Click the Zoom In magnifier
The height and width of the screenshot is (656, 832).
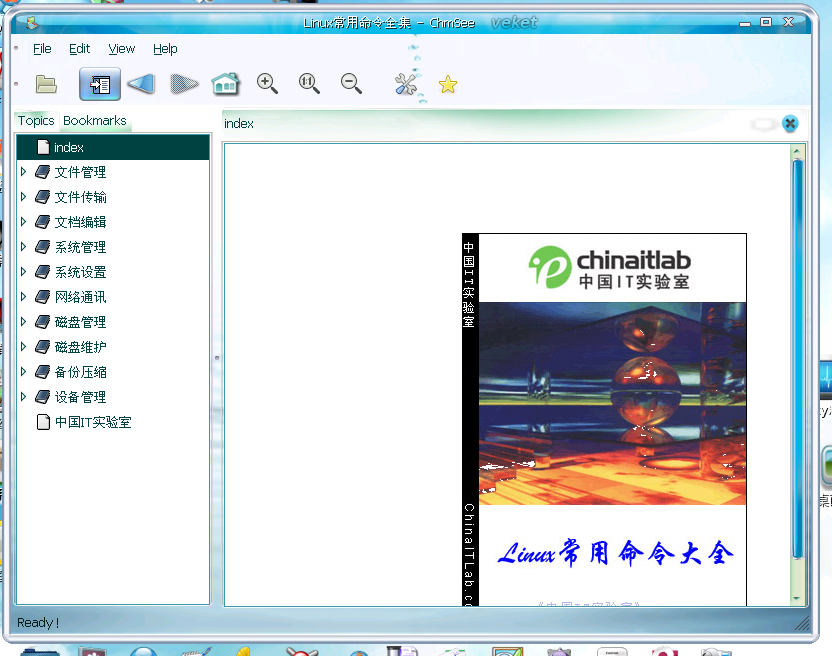(x=267, y=84)
